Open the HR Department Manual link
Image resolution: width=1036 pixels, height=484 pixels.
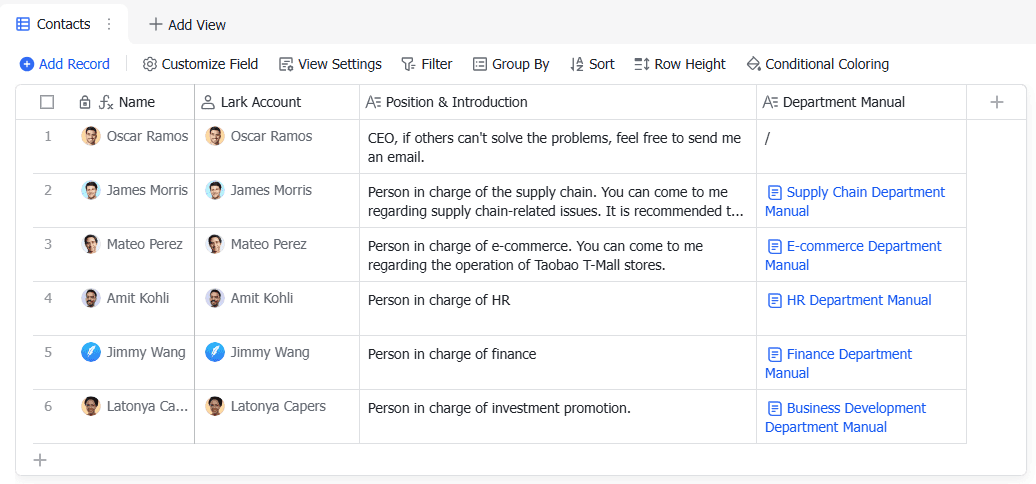(858, 300)
